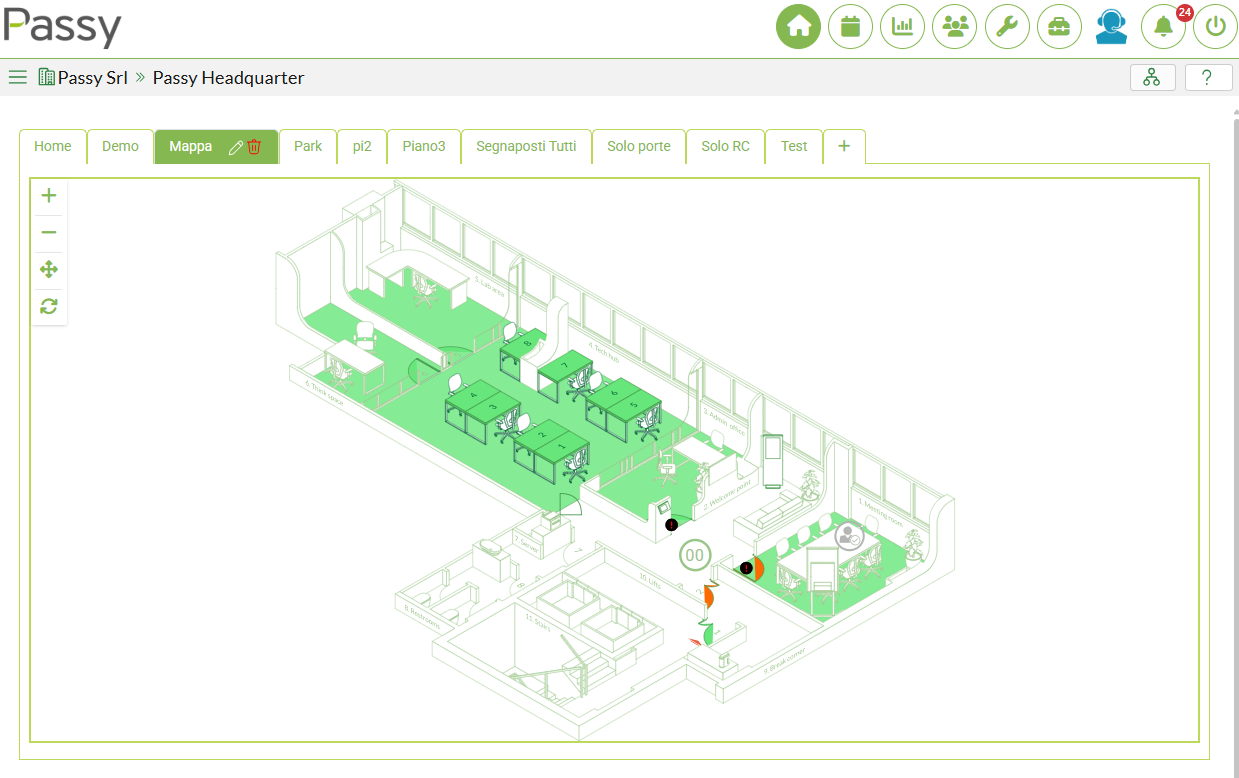Click the Passy Srl breadcrumb link

92,77
